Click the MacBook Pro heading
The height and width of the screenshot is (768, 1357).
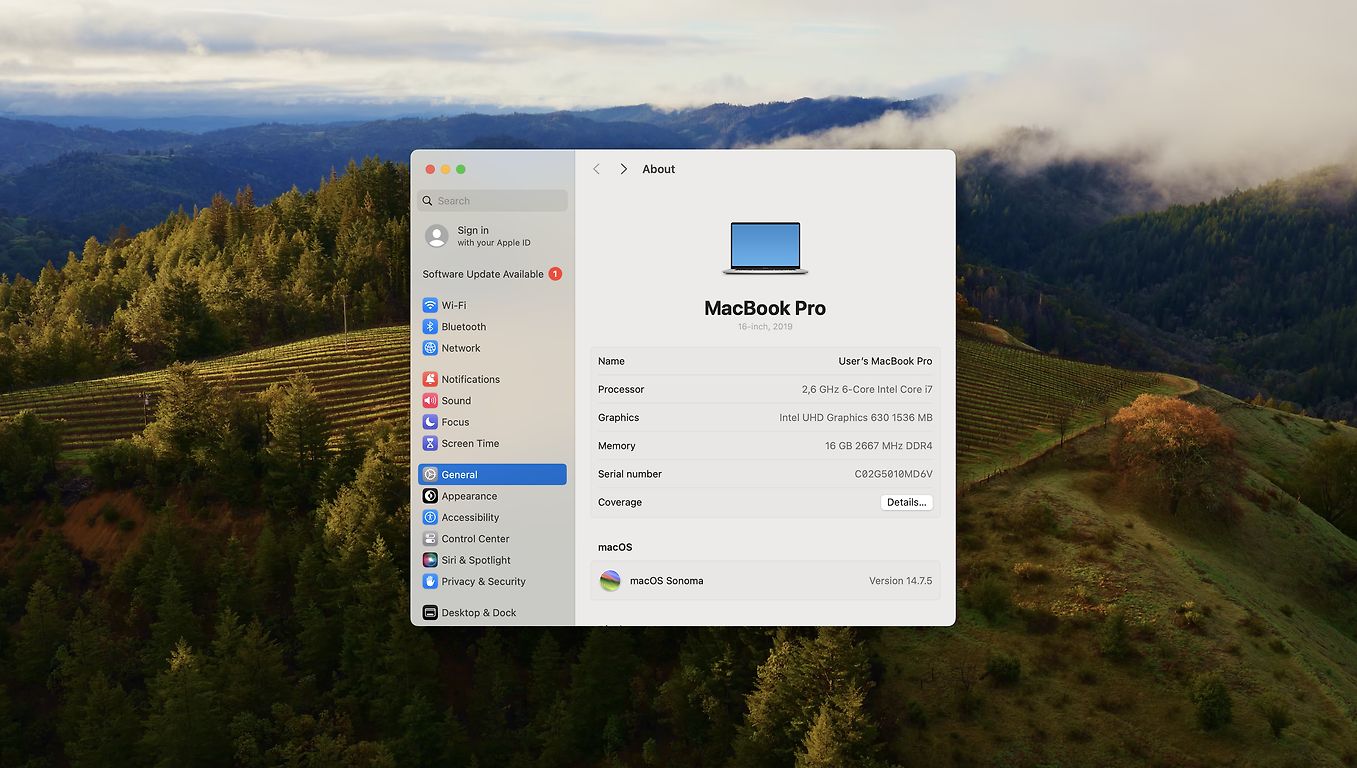765,308
